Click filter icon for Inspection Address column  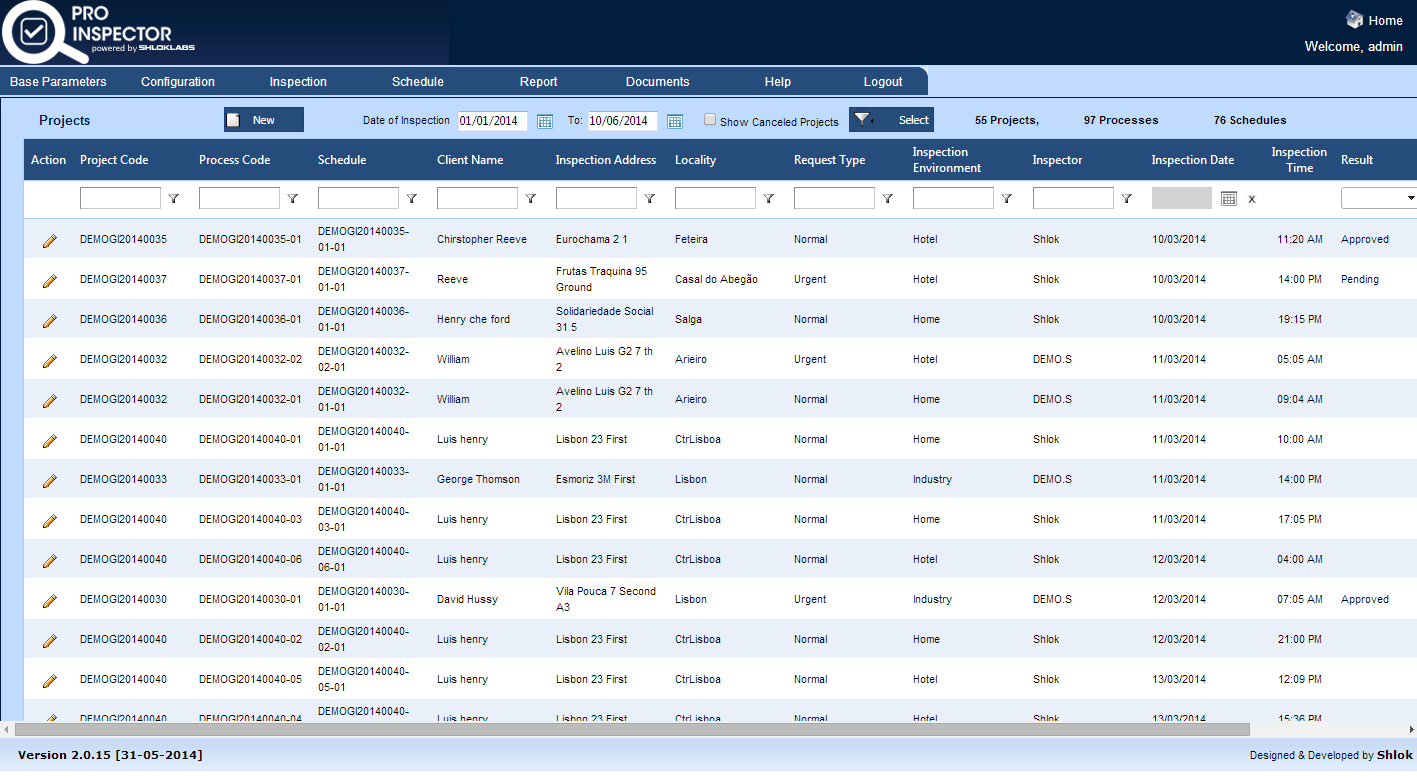(650, 199)
